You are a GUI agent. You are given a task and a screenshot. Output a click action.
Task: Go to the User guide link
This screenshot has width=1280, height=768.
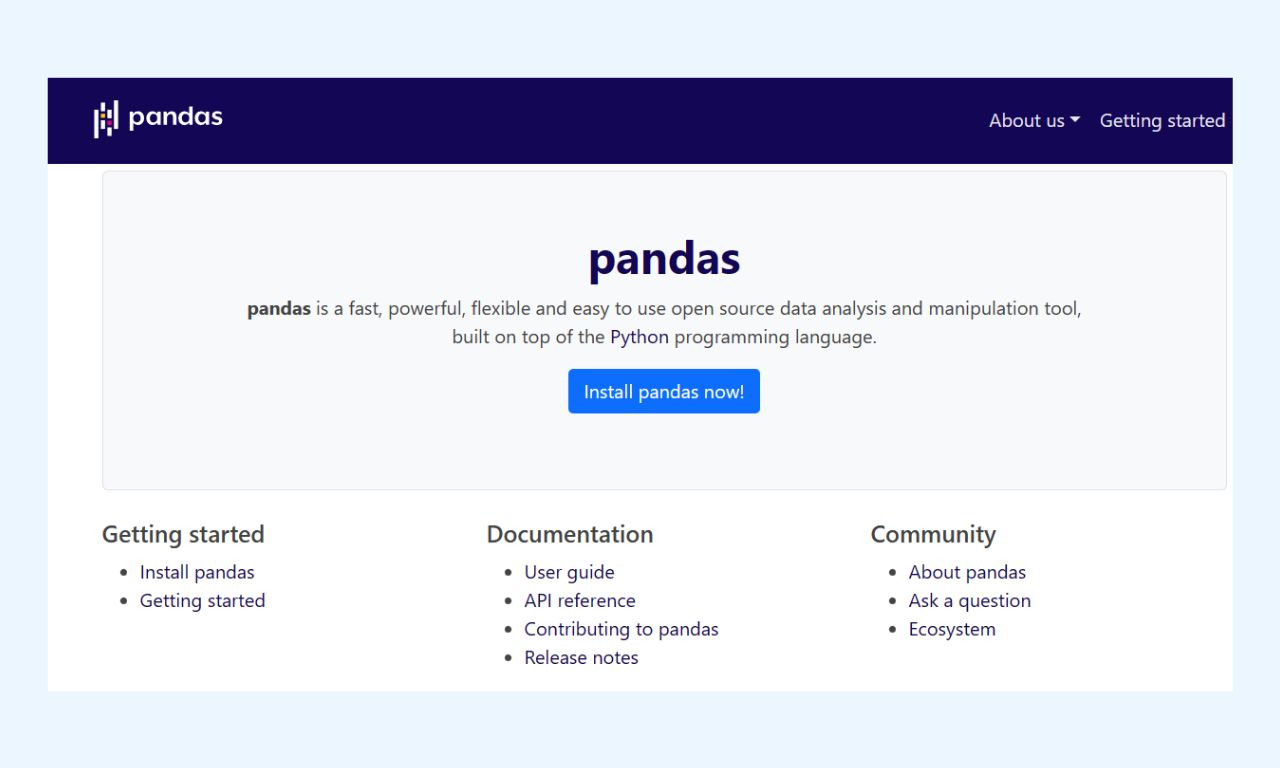569,572
